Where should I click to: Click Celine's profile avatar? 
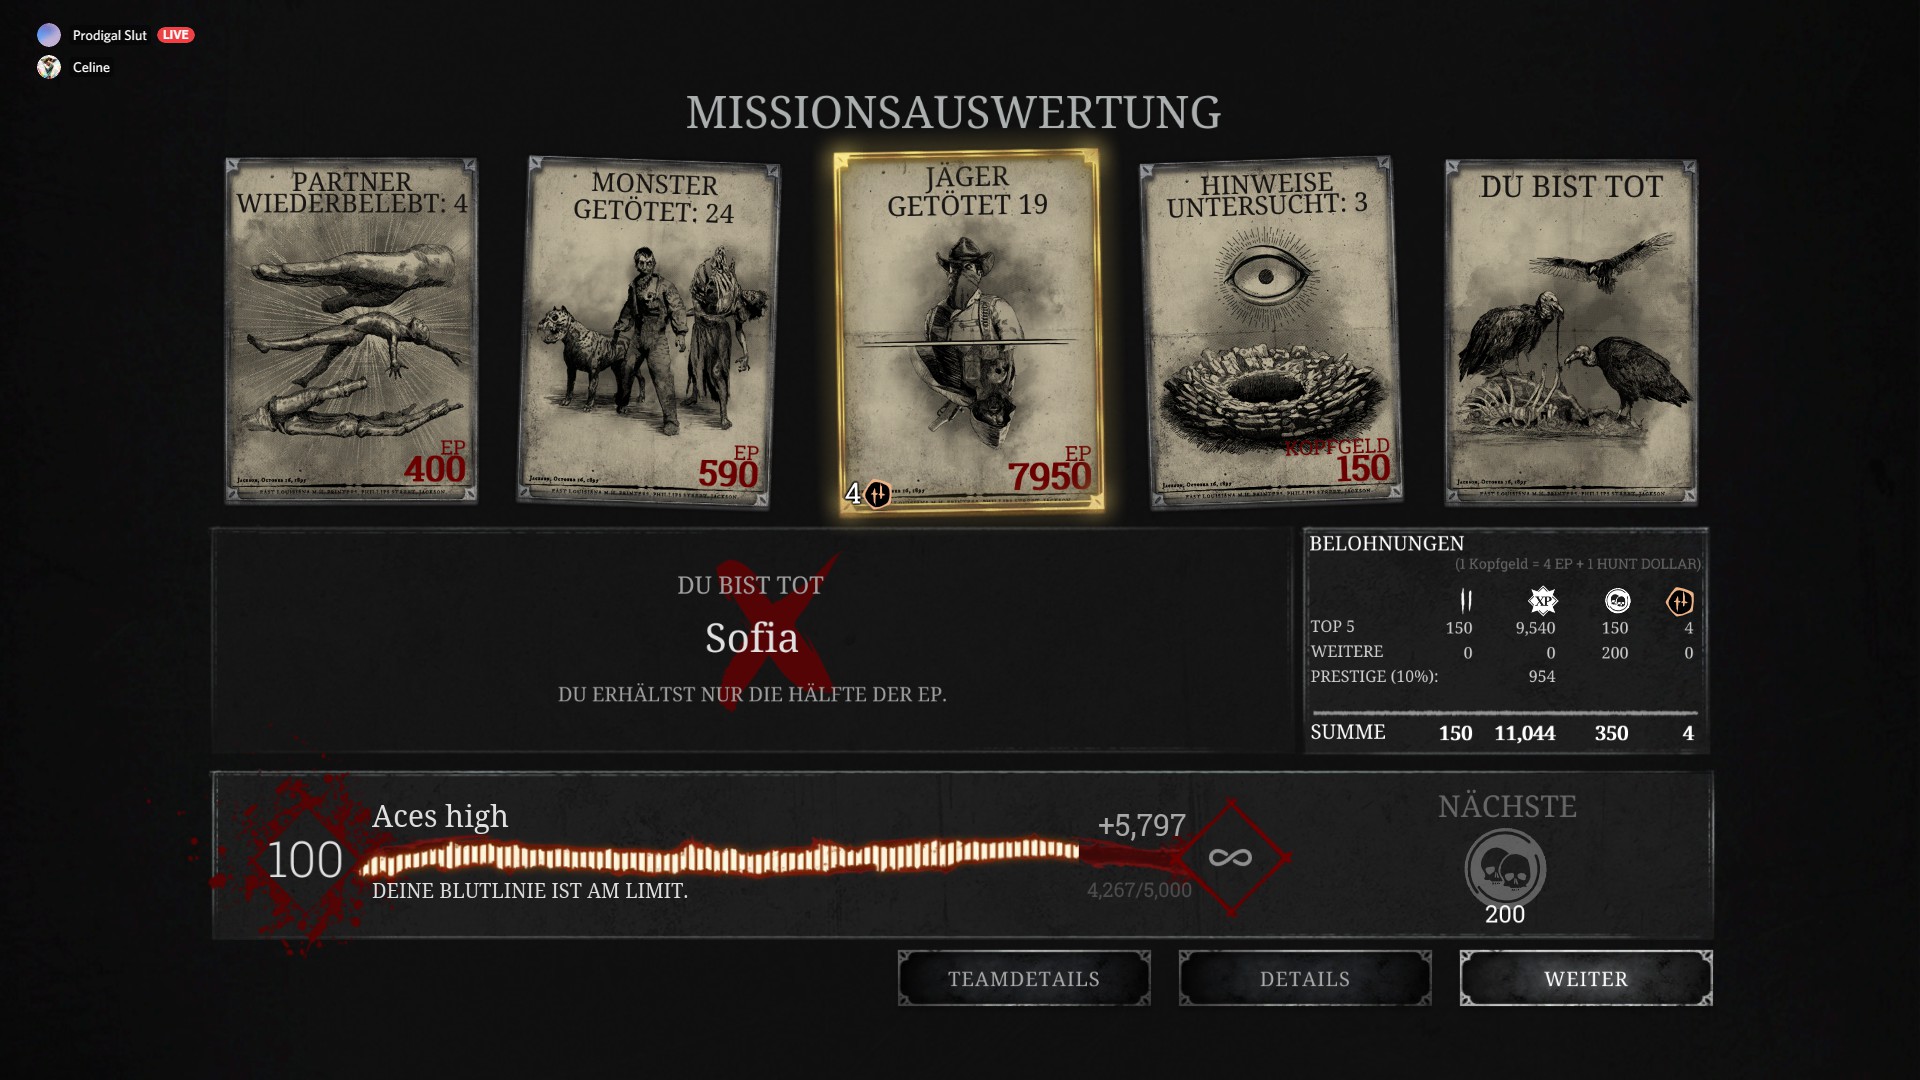point(49,67)
